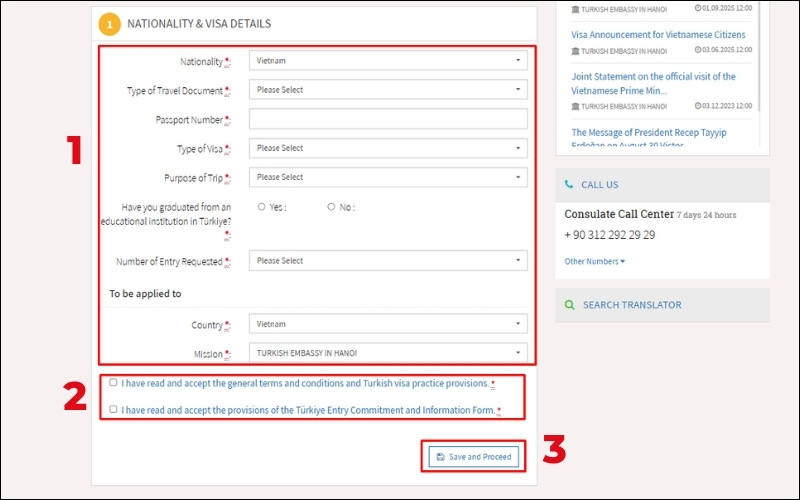800x500 pixels.
Task: Open Visa Announcement for Vietnamese Citizens link
Action: click(658, 35)
